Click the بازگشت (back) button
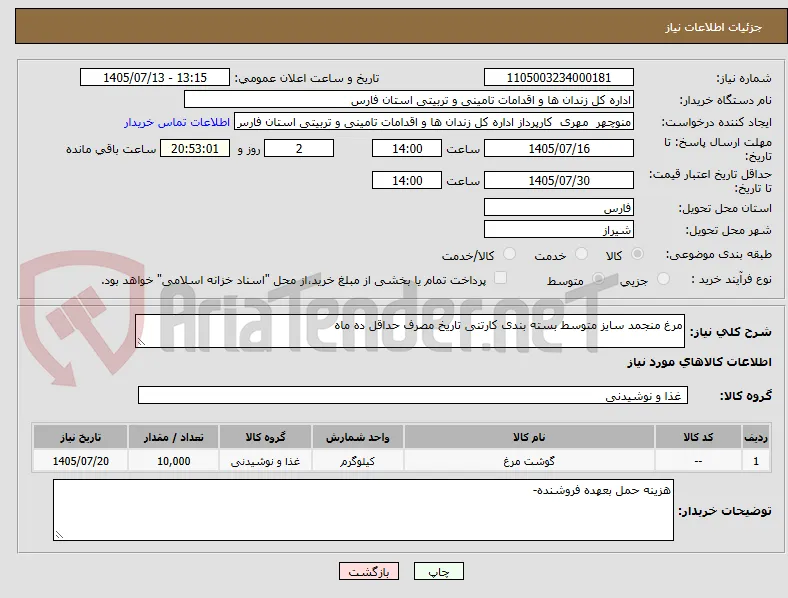Viewport: 788px width, 598px height. (369, 571)
